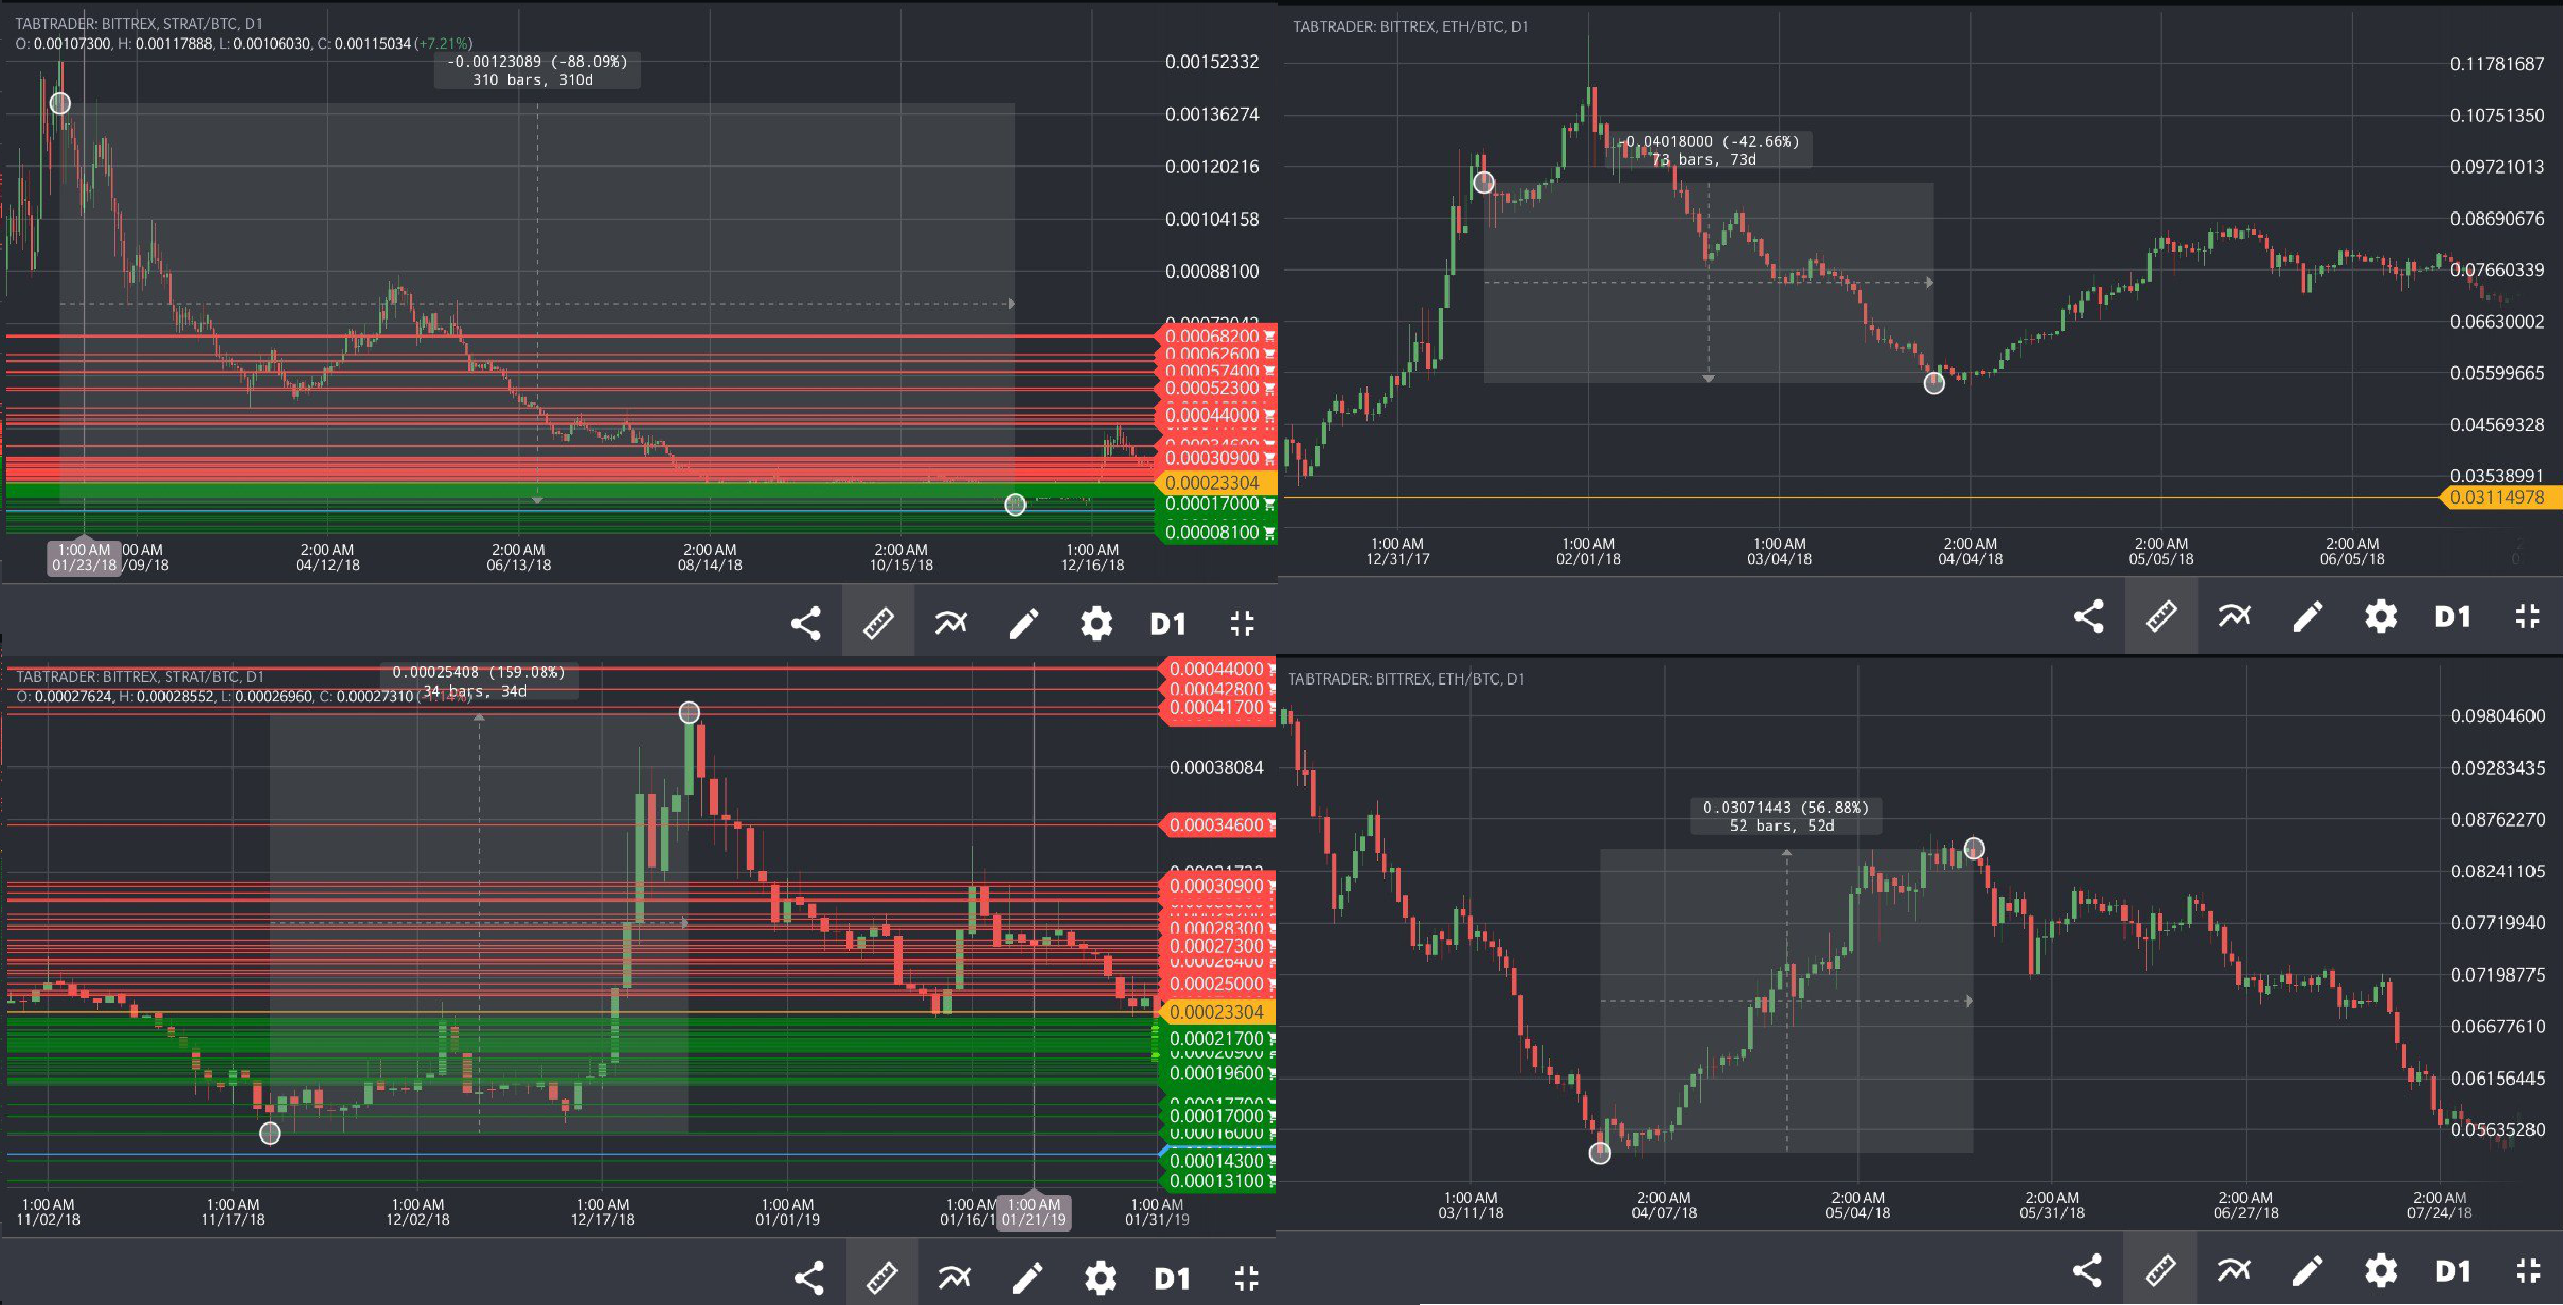
Task: Open settings gear under the 310-bar STRAT/BTC chart
Action: tap(1096, 623)
